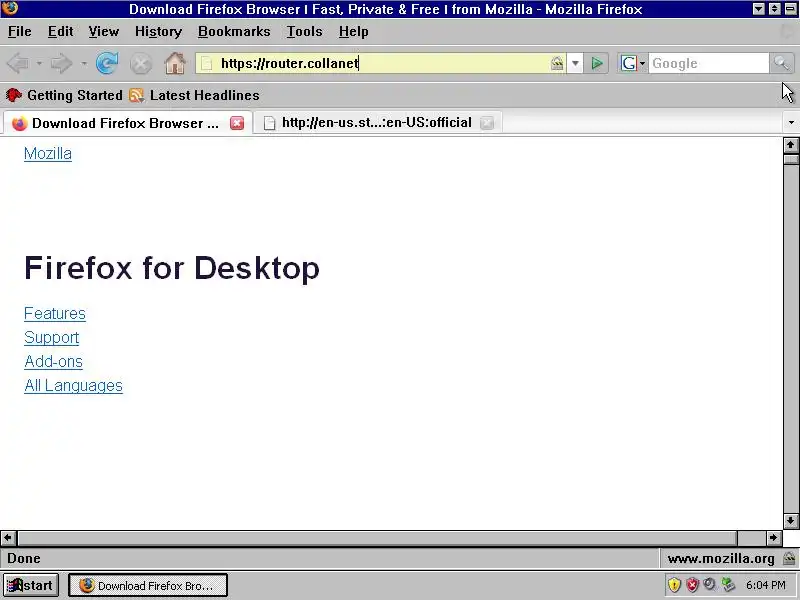This screenshot has height=600, width=800.
Task: Open the Back history dropdown arrow
Action: pos(39,63)
